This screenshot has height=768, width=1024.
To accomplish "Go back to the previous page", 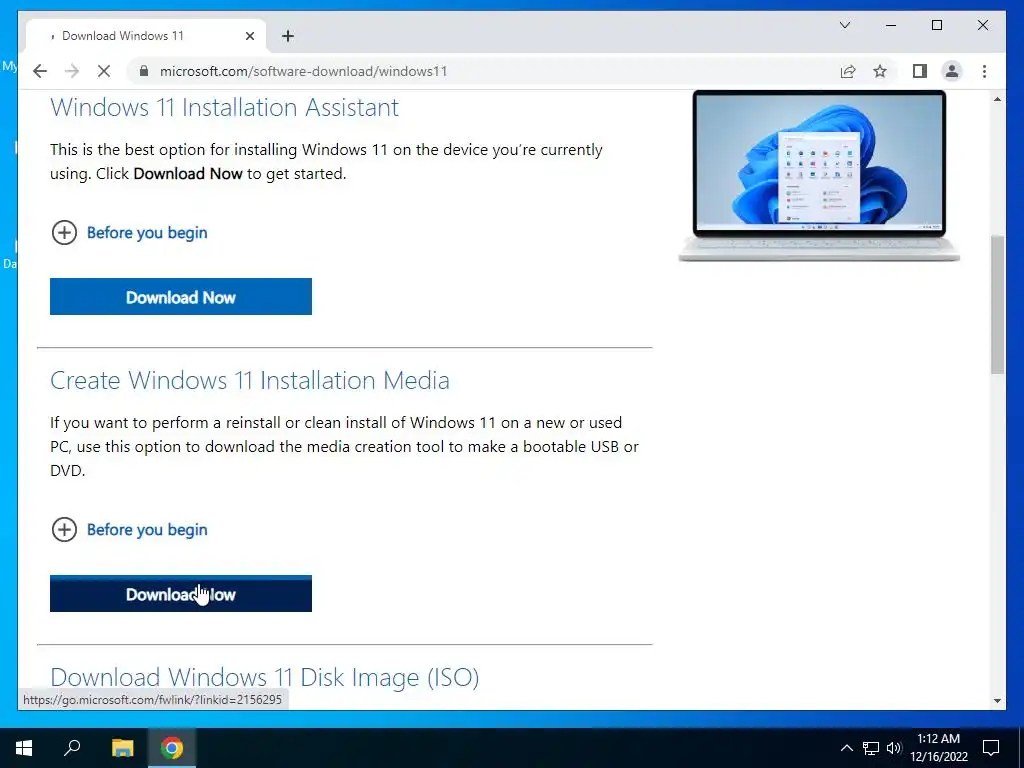I will click(x=40, y=71).
